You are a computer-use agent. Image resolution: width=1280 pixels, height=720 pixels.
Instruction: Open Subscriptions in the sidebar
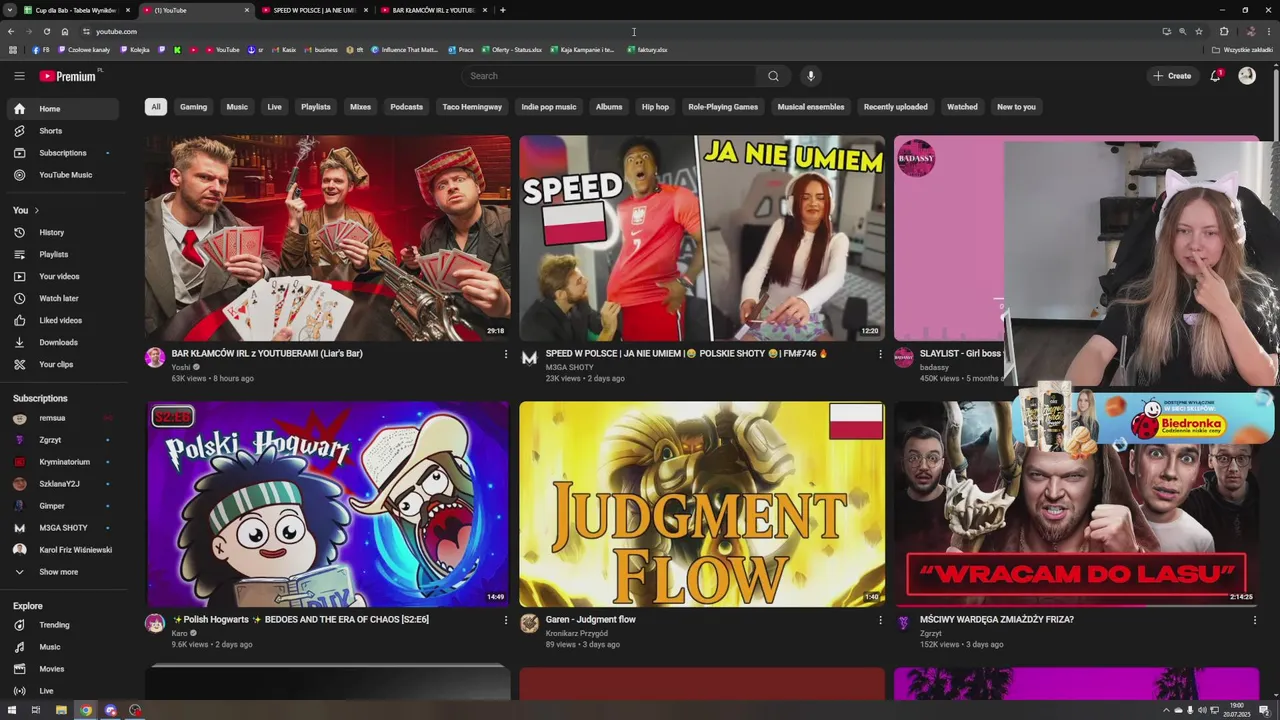click(62, 153)
